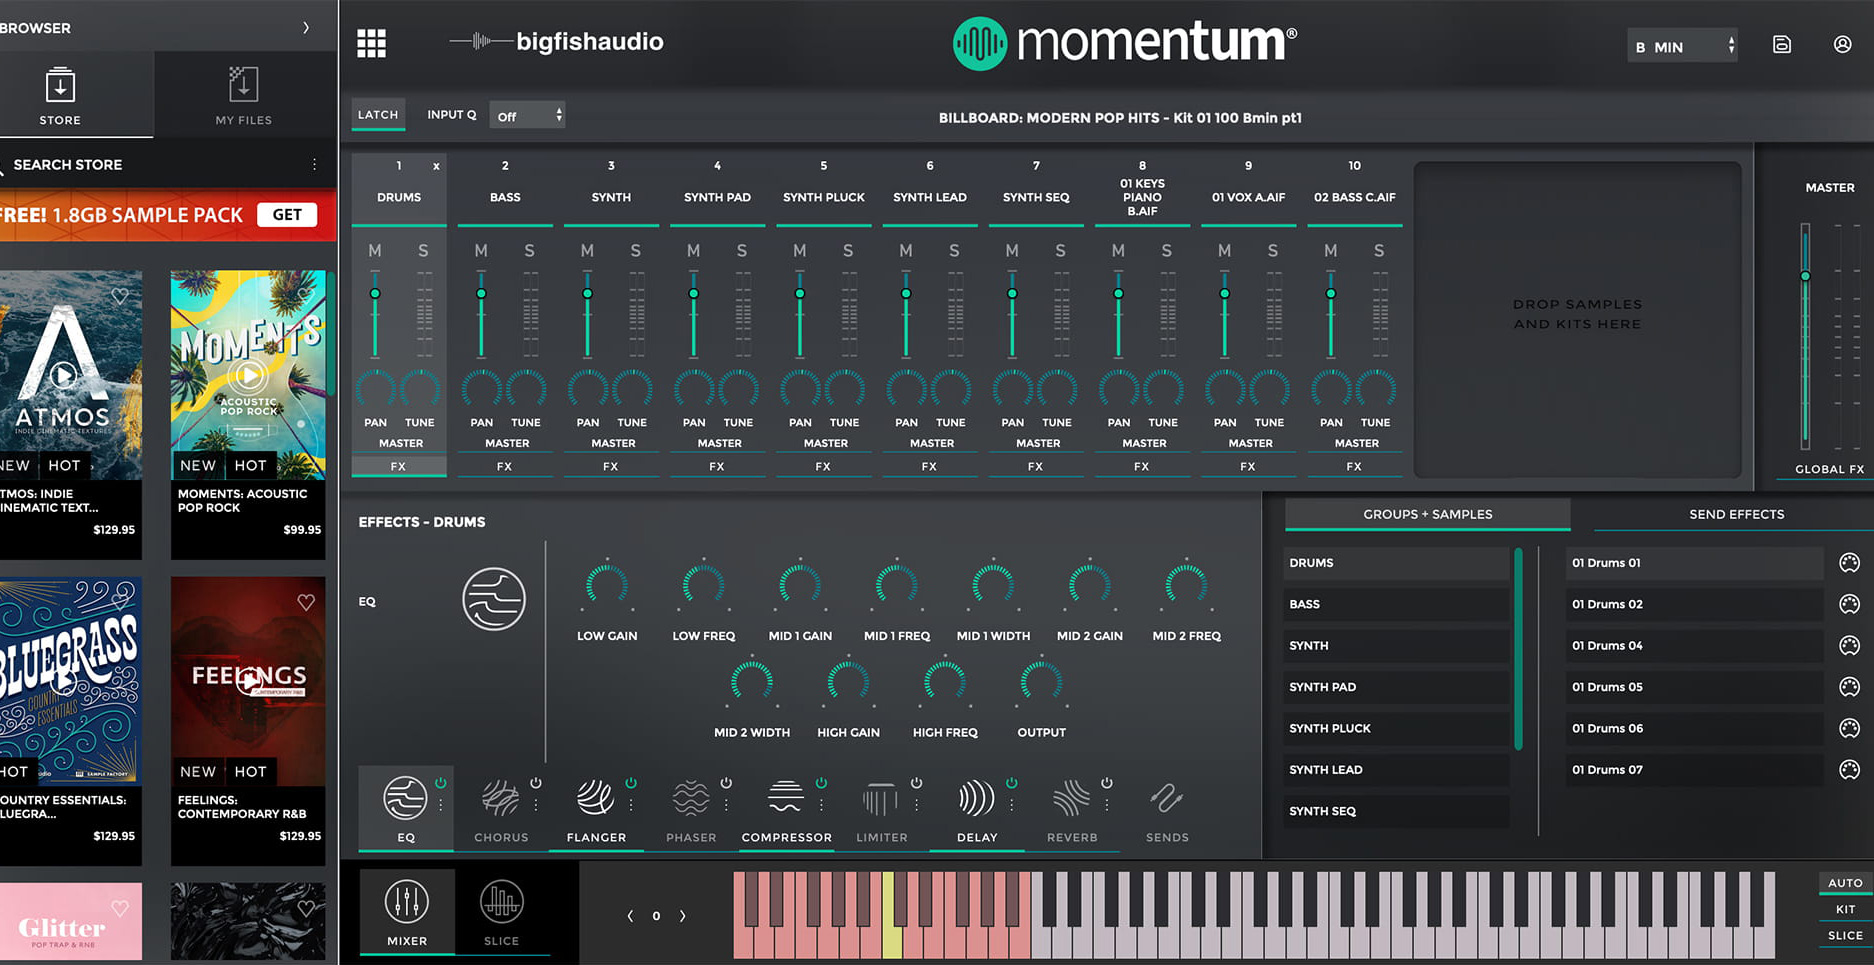Image resolution: width=1874 pixels, height=965 pixels.
Task: Click palette icon for 01 Drums 01
Action: click(x=1849, y=563)
